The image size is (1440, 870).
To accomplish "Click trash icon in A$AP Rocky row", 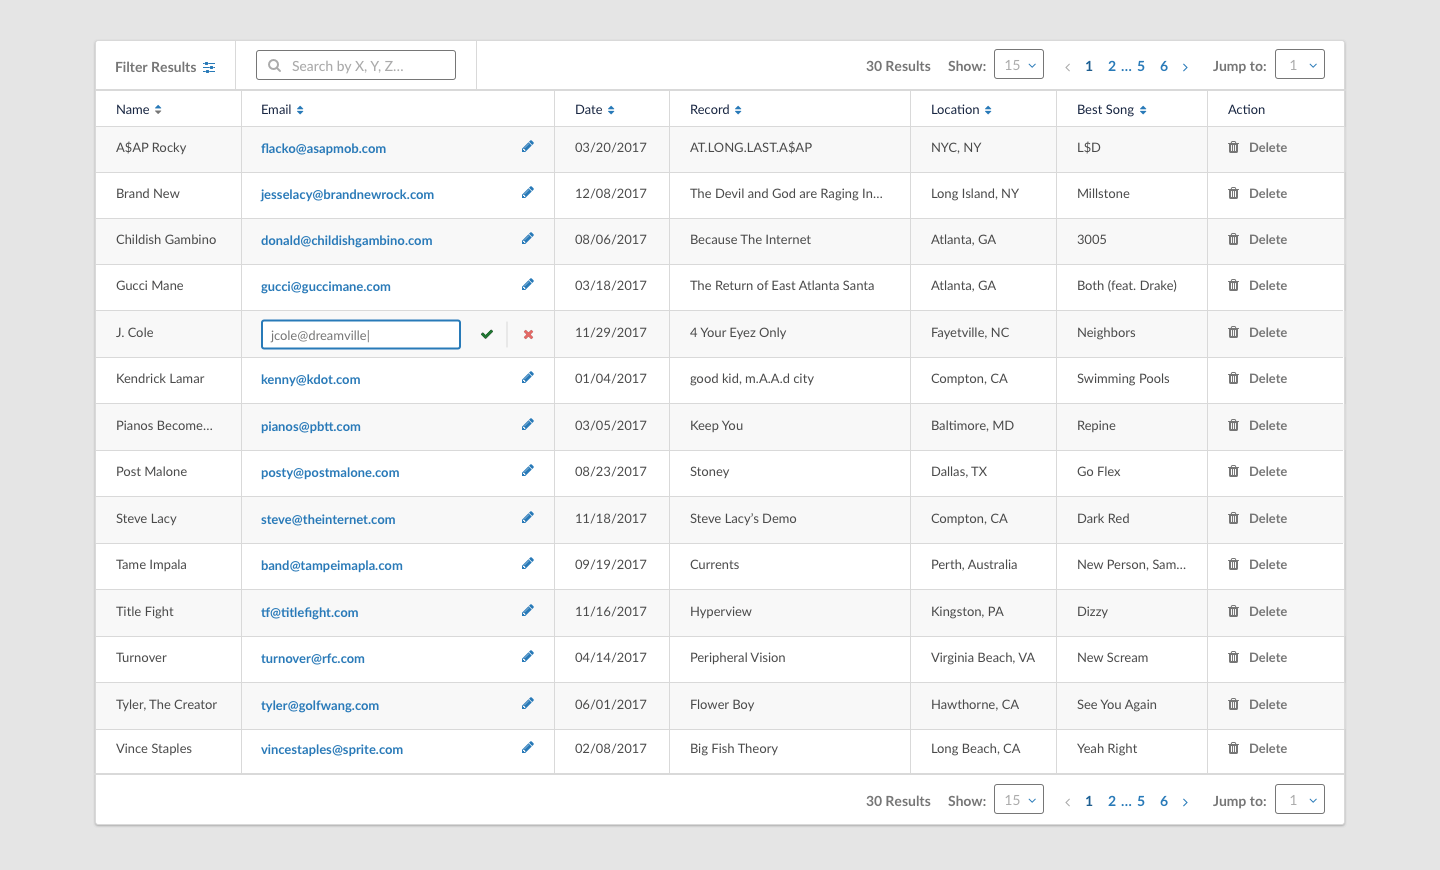I will pos(1233,147).
